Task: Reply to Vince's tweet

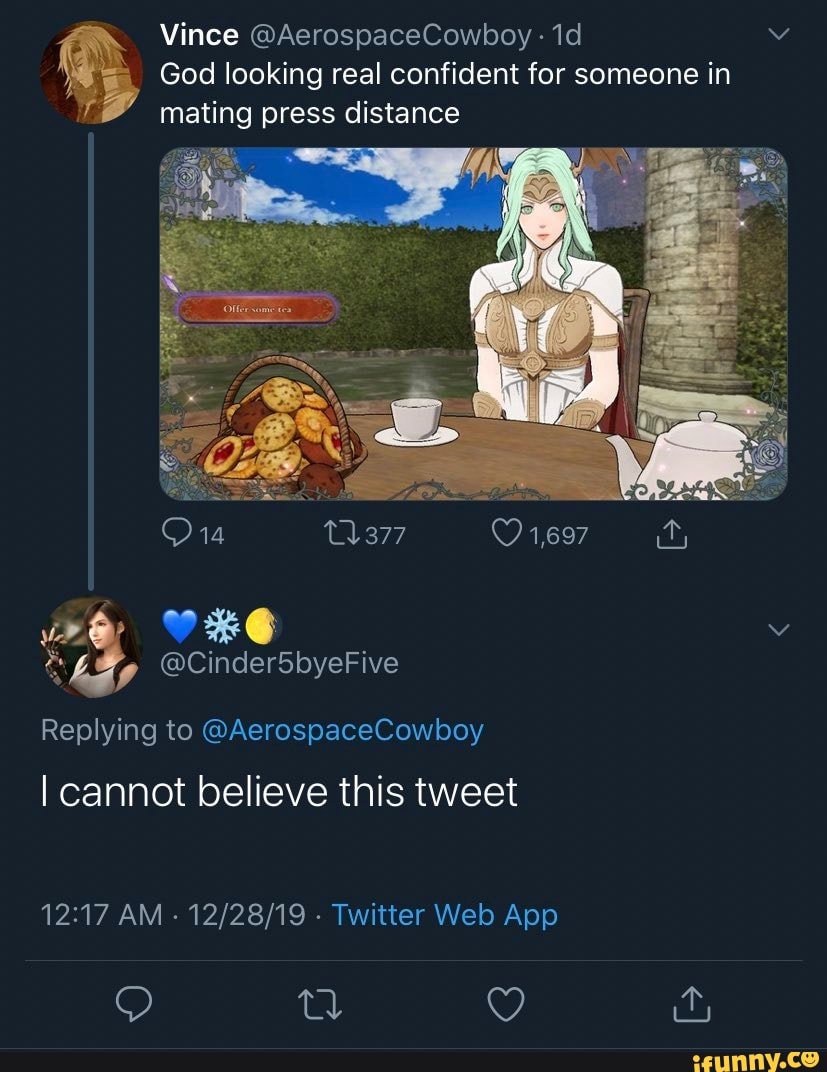Action: pos(176,536)
